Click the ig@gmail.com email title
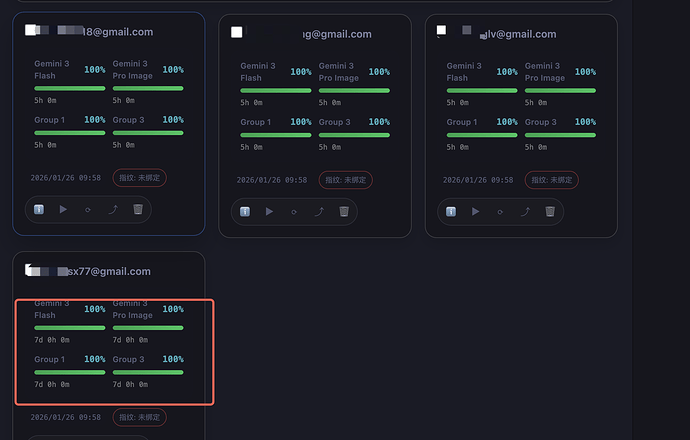690x440 pixels. [337, 34]
